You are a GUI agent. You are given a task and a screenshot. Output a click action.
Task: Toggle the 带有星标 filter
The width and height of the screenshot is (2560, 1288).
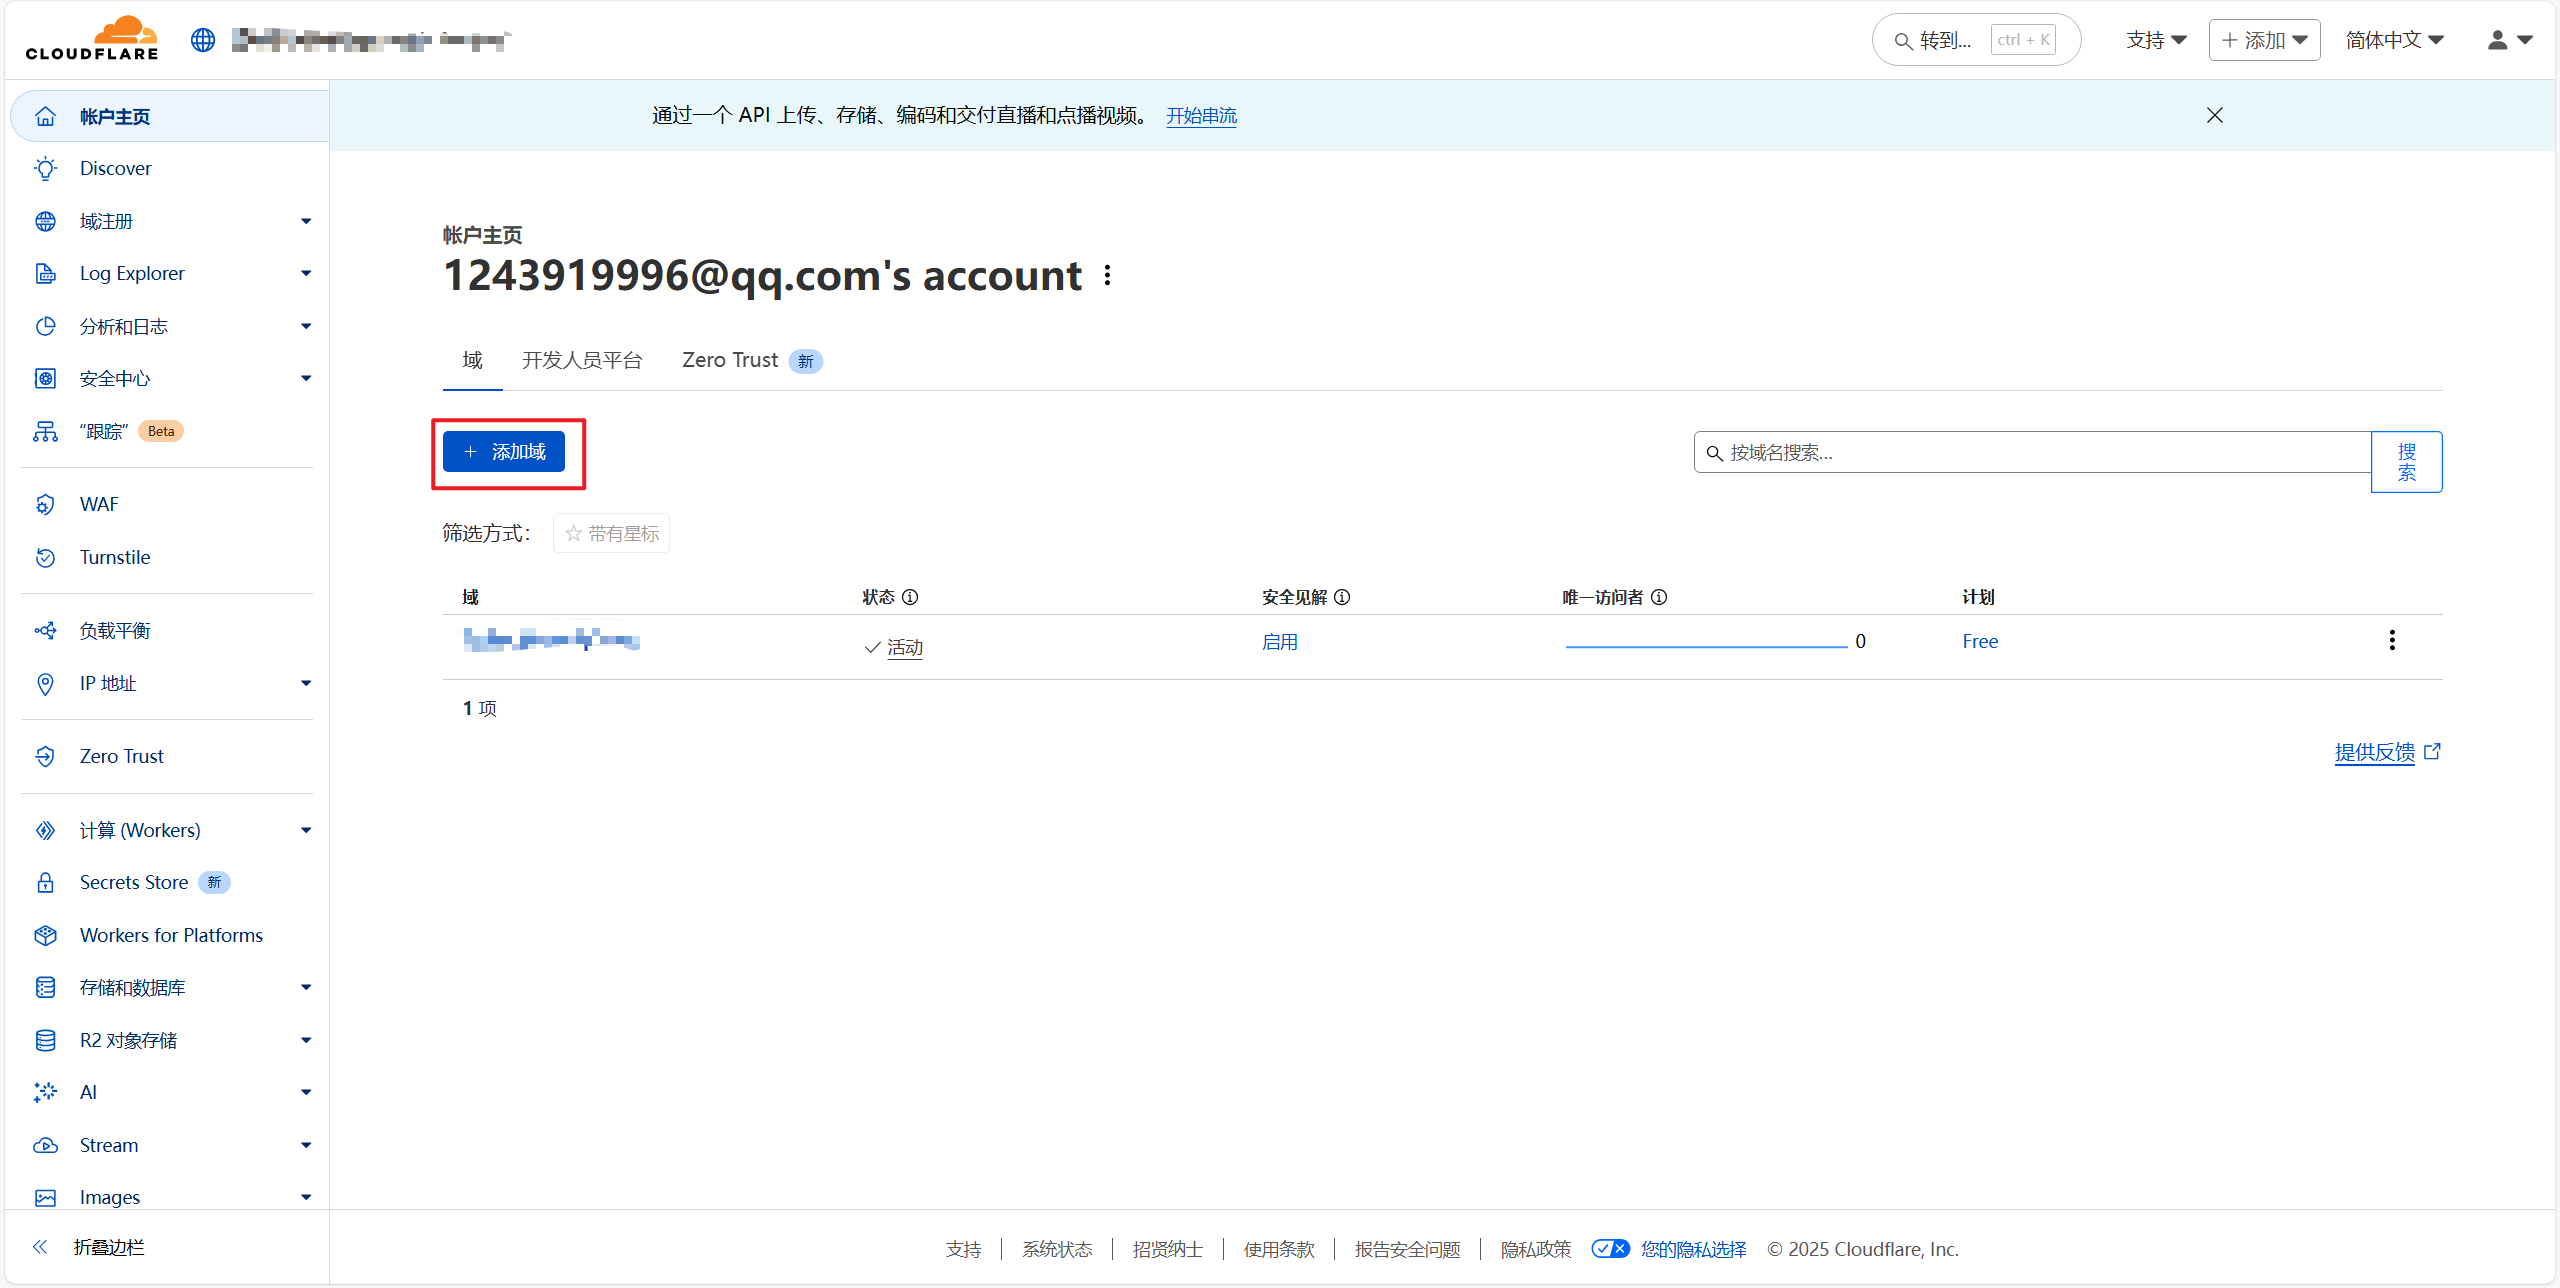612,533
